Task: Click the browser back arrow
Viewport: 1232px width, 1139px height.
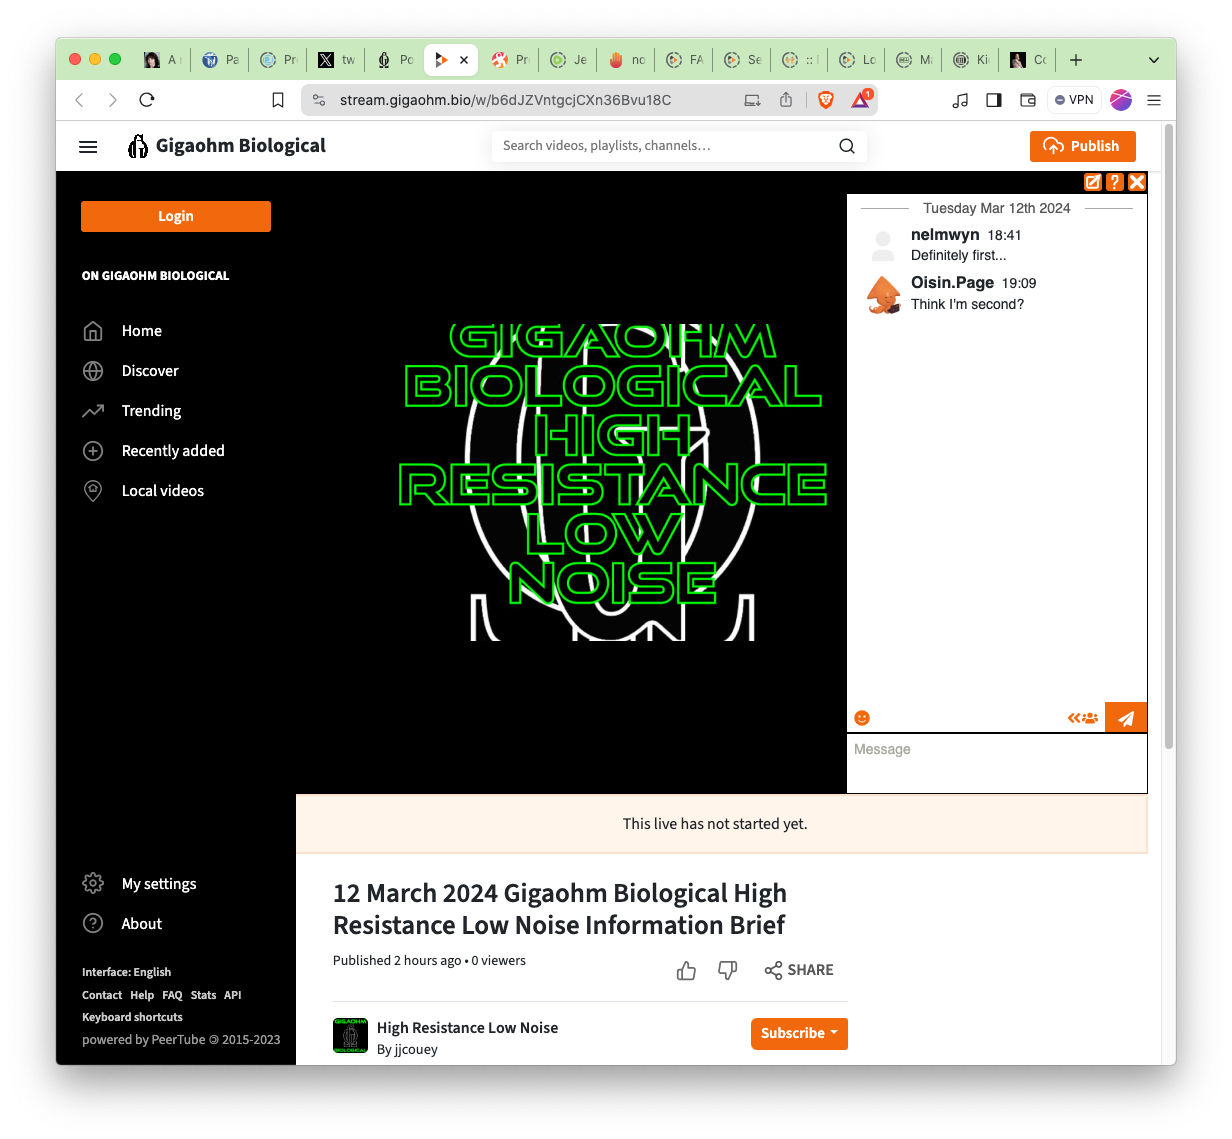Action: pyautogui.click(x=80, y=100)
